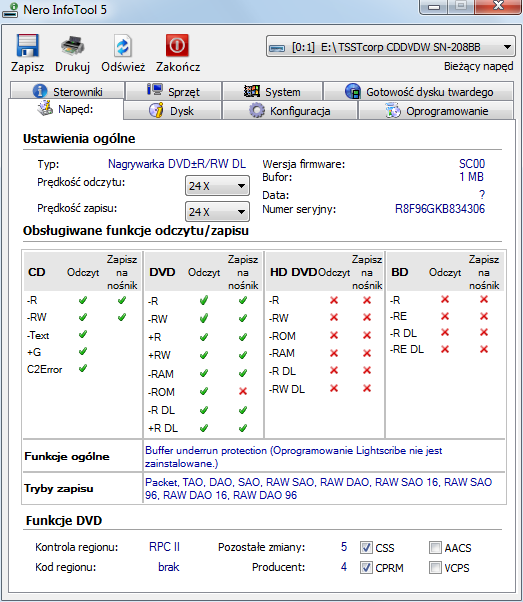This screenshot has height=602, width=523.
Task: Open the Oprogramowanie tab
Action: [x=436, y=111]
